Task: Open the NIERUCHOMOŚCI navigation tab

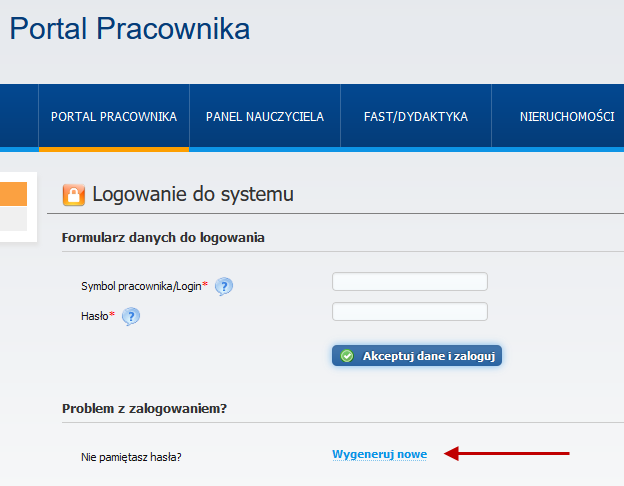Action: (566, 117)
